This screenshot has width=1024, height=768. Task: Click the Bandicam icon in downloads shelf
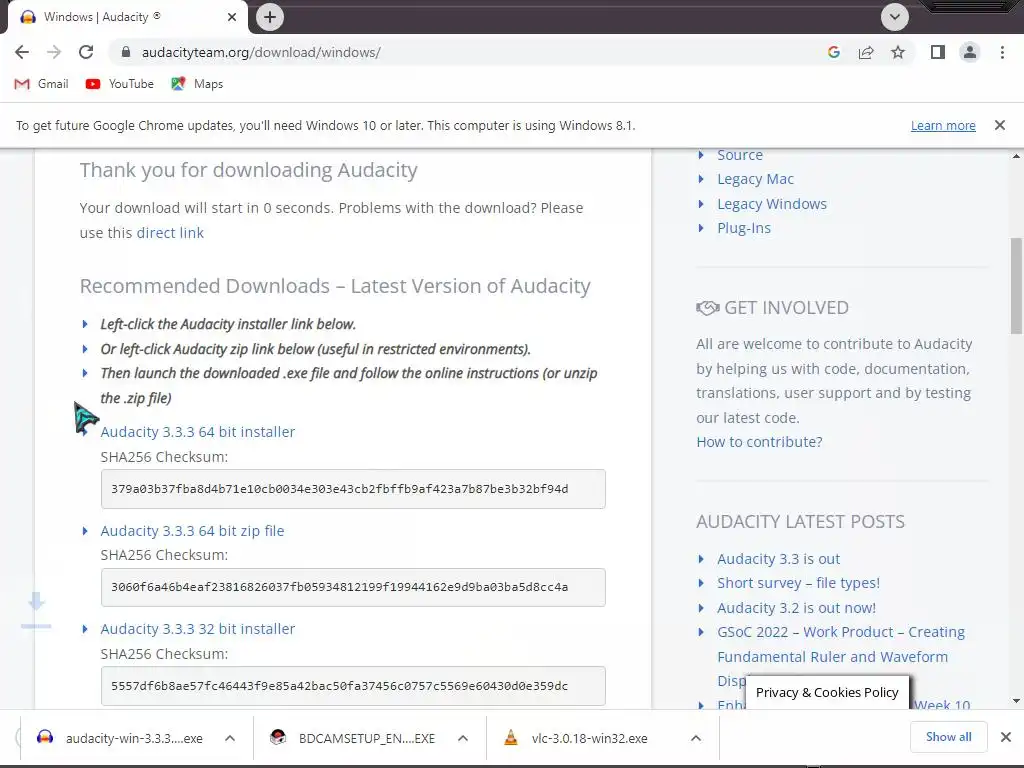point(278,738)
